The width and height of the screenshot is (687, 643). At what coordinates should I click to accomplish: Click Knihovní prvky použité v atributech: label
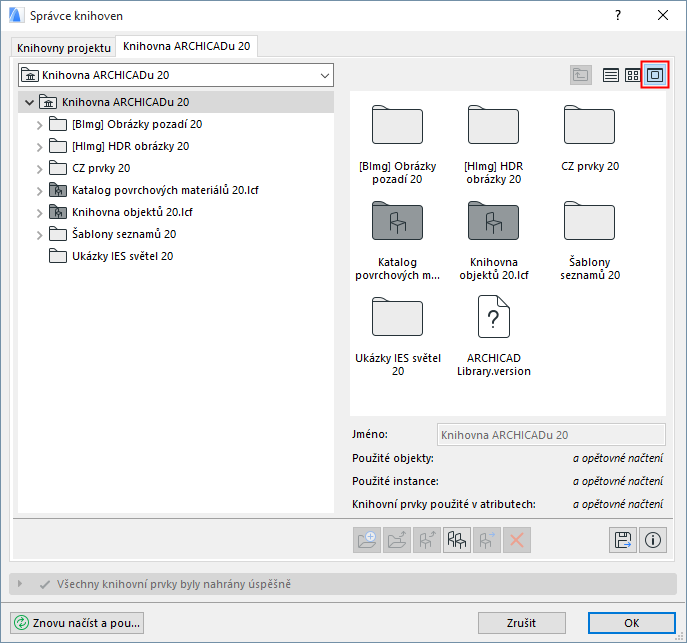(x=444, y=504)
